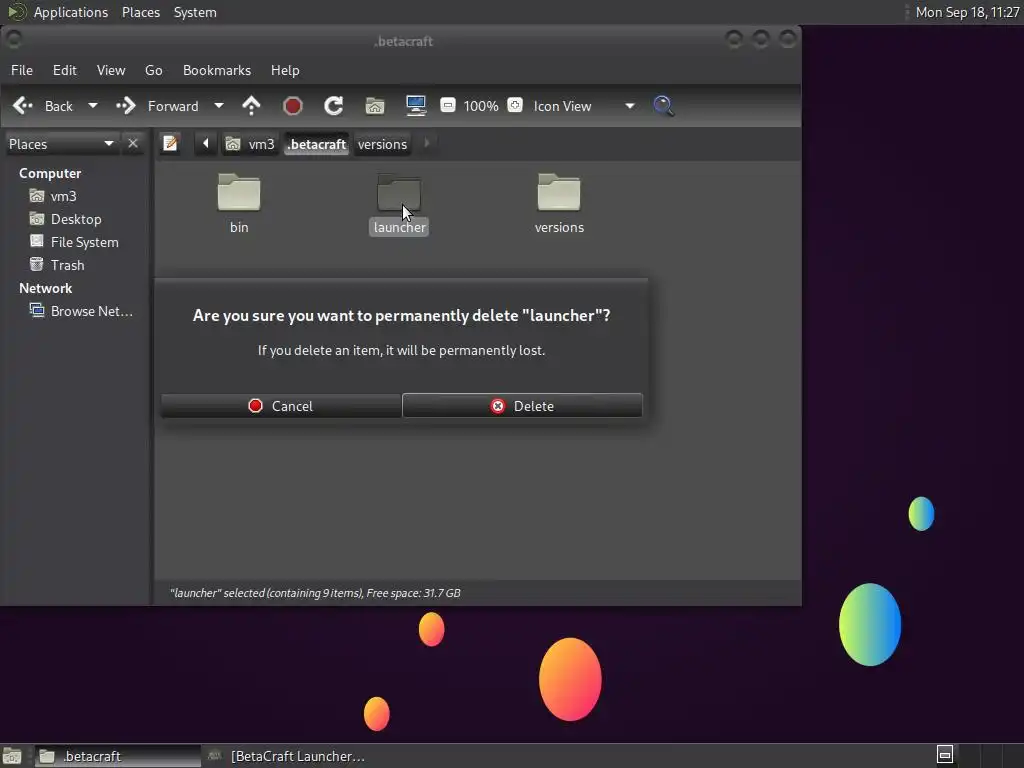Switch to BetaCraft Launcher taskbar window

[x=287, y=756]
